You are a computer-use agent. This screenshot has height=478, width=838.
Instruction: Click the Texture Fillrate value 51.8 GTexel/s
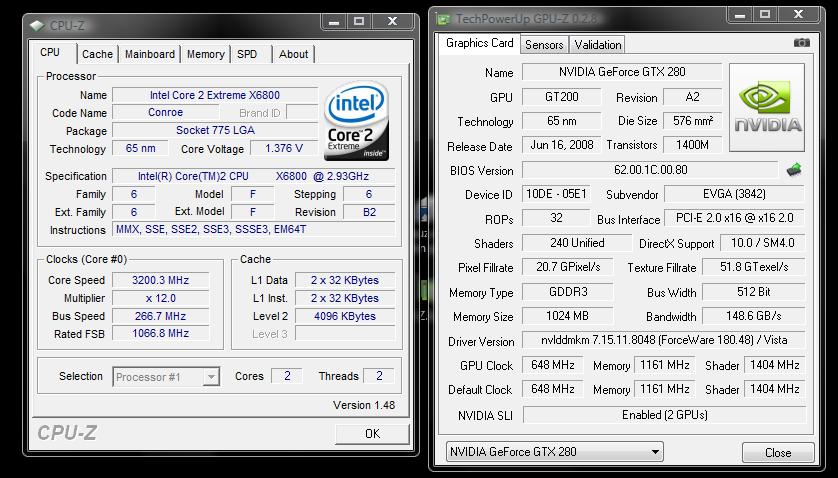pyautogui.click(x=754, y=267)
